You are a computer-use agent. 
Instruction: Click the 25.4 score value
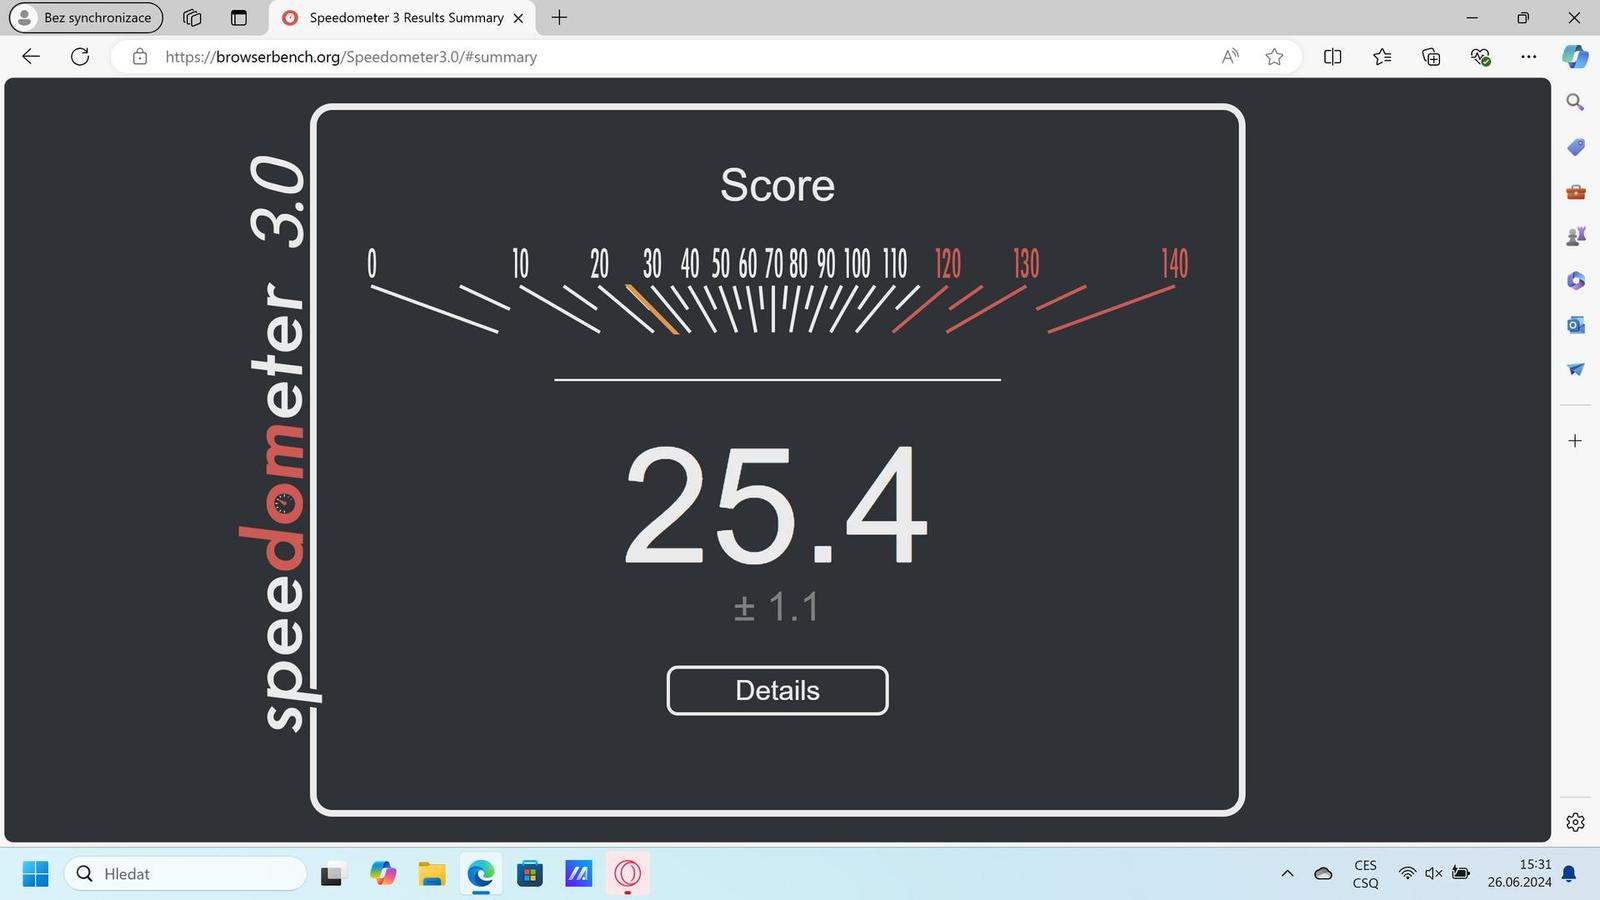point(777,507)
